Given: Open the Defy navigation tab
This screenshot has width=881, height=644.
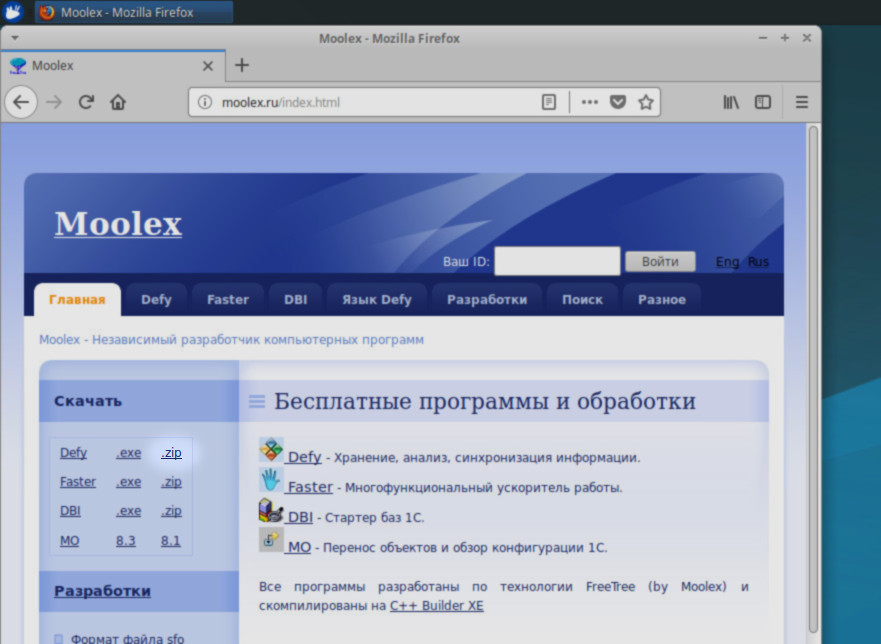Looking at the screenshot, I should (x=156, y=300).
